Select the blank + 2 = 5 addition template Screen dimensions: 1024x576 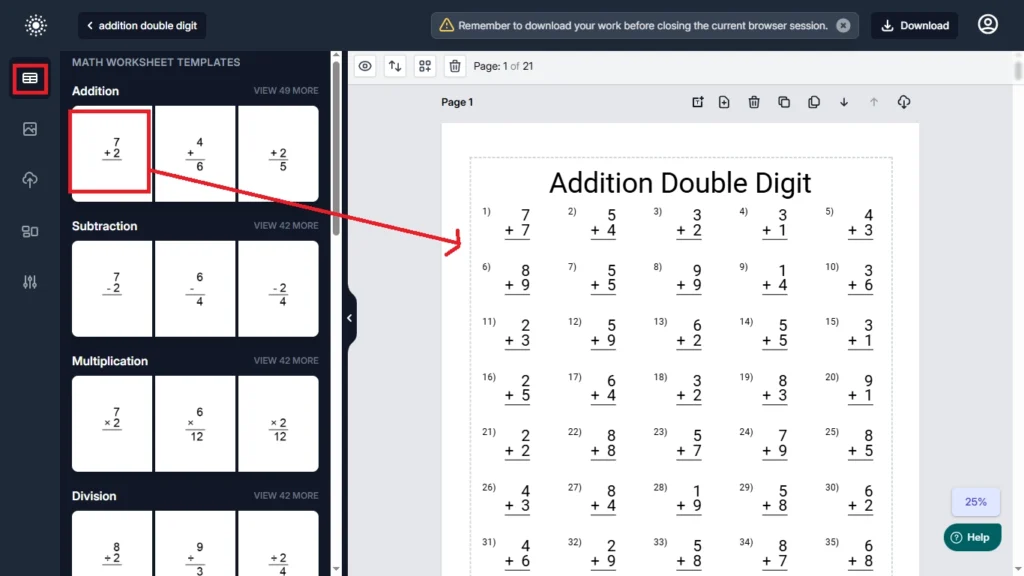pyautogui.click(x=278, y=153)
